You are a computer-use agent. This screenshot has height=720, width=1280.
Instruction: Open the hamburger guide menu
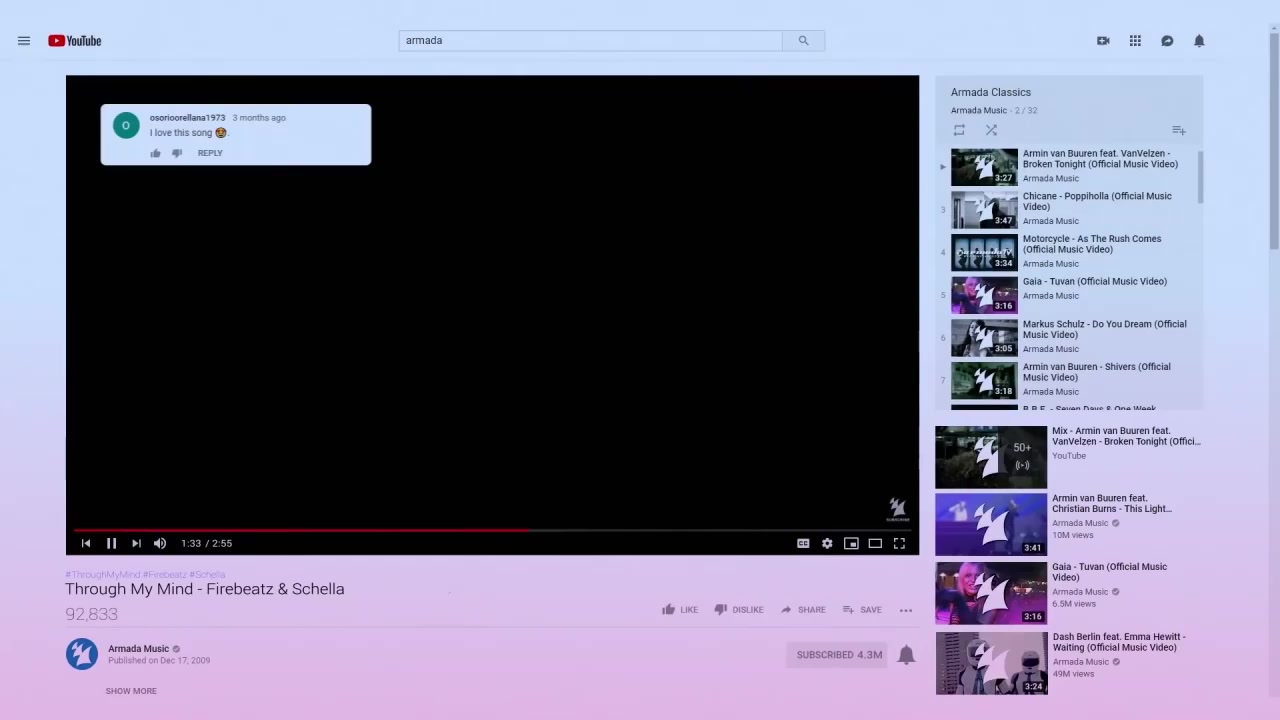[24, 41]
